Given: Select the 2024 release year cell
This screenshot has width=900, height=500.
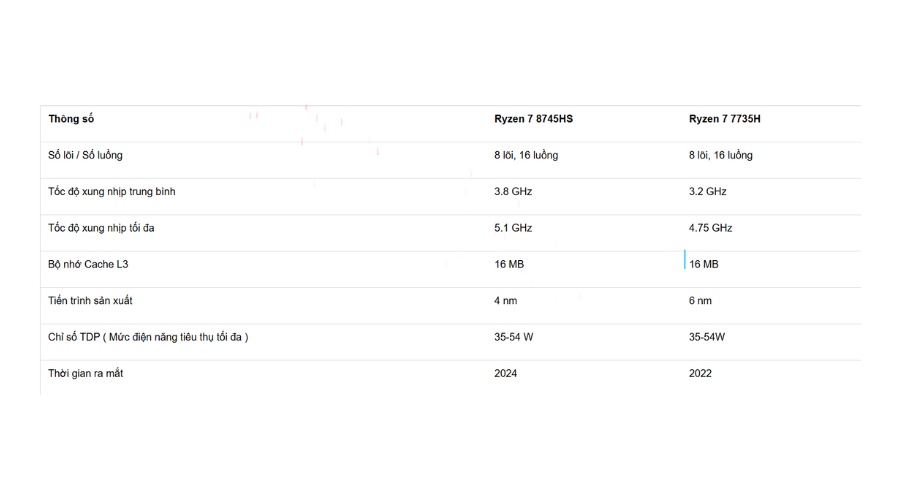Looking at the screenshot, I should [506, 373].
